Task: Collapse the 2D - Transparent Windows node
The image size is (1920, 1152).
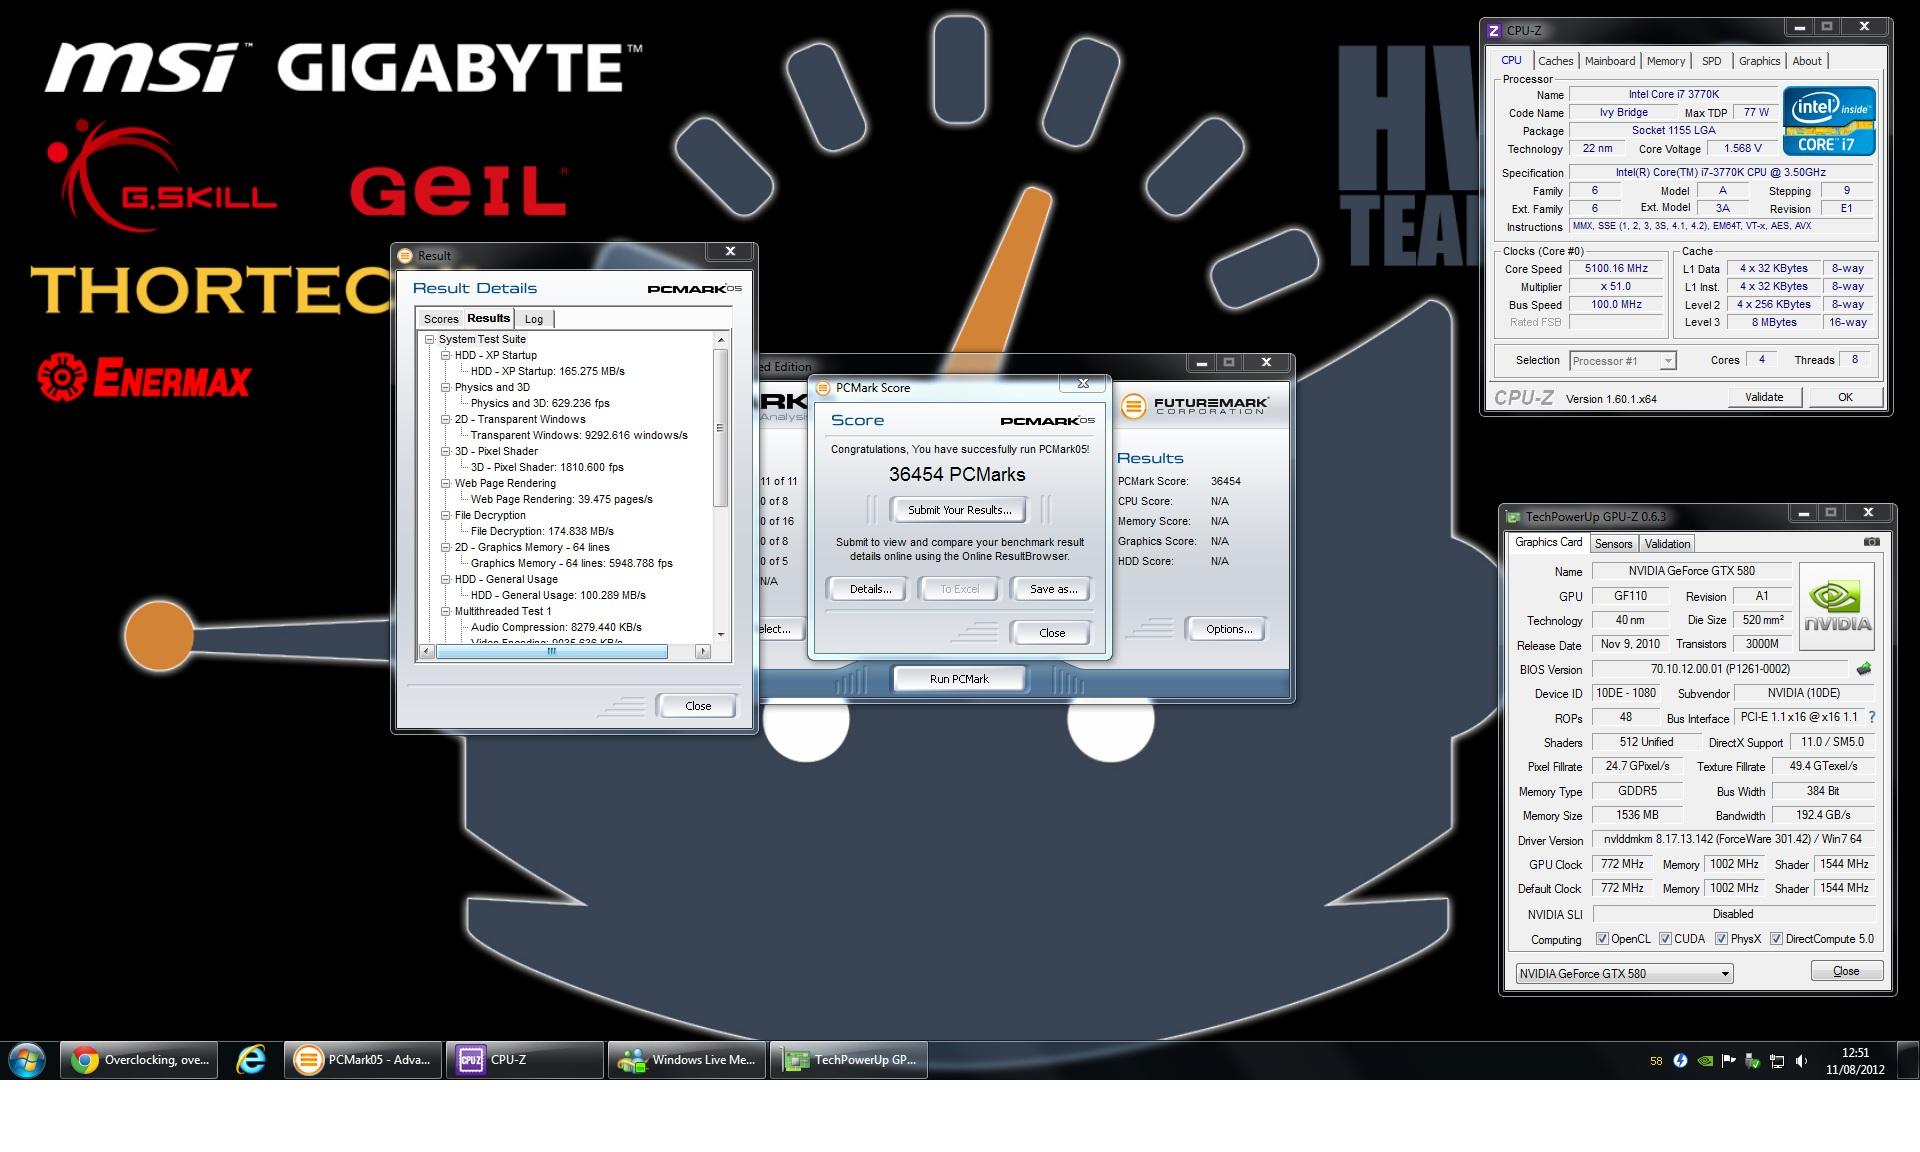Action: (x=446, y=419)
